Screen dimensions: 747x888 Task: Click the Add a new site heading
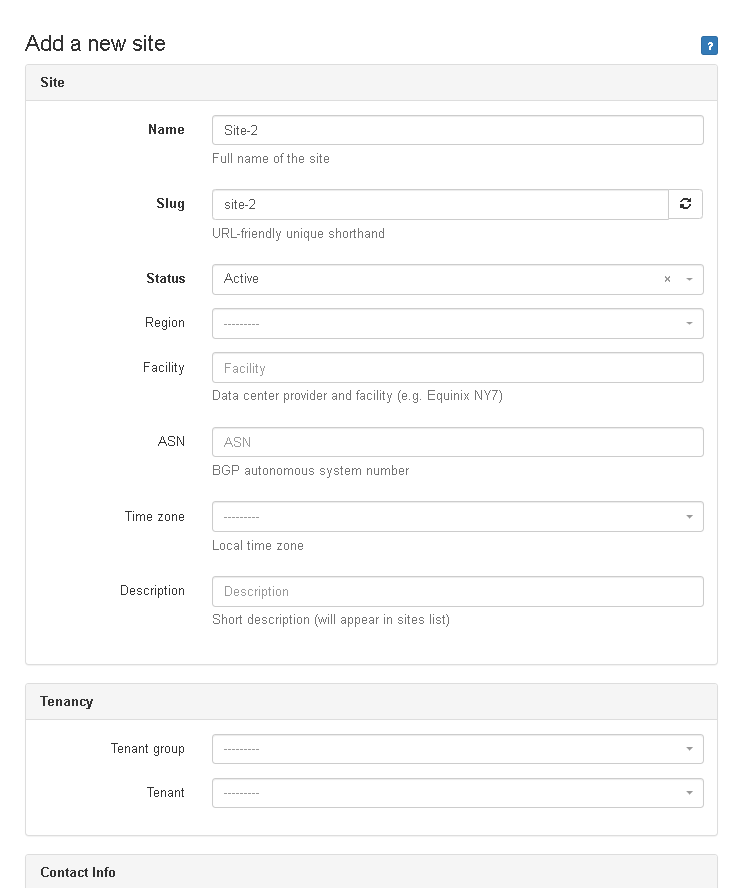point(95,44)
